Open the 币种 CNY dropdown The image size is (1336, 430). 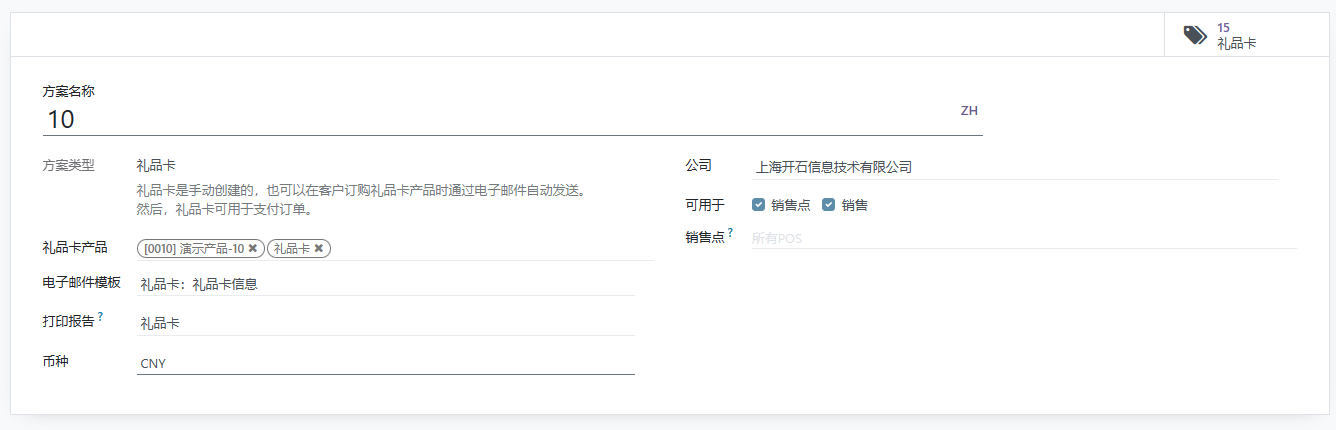pos(386,363)
